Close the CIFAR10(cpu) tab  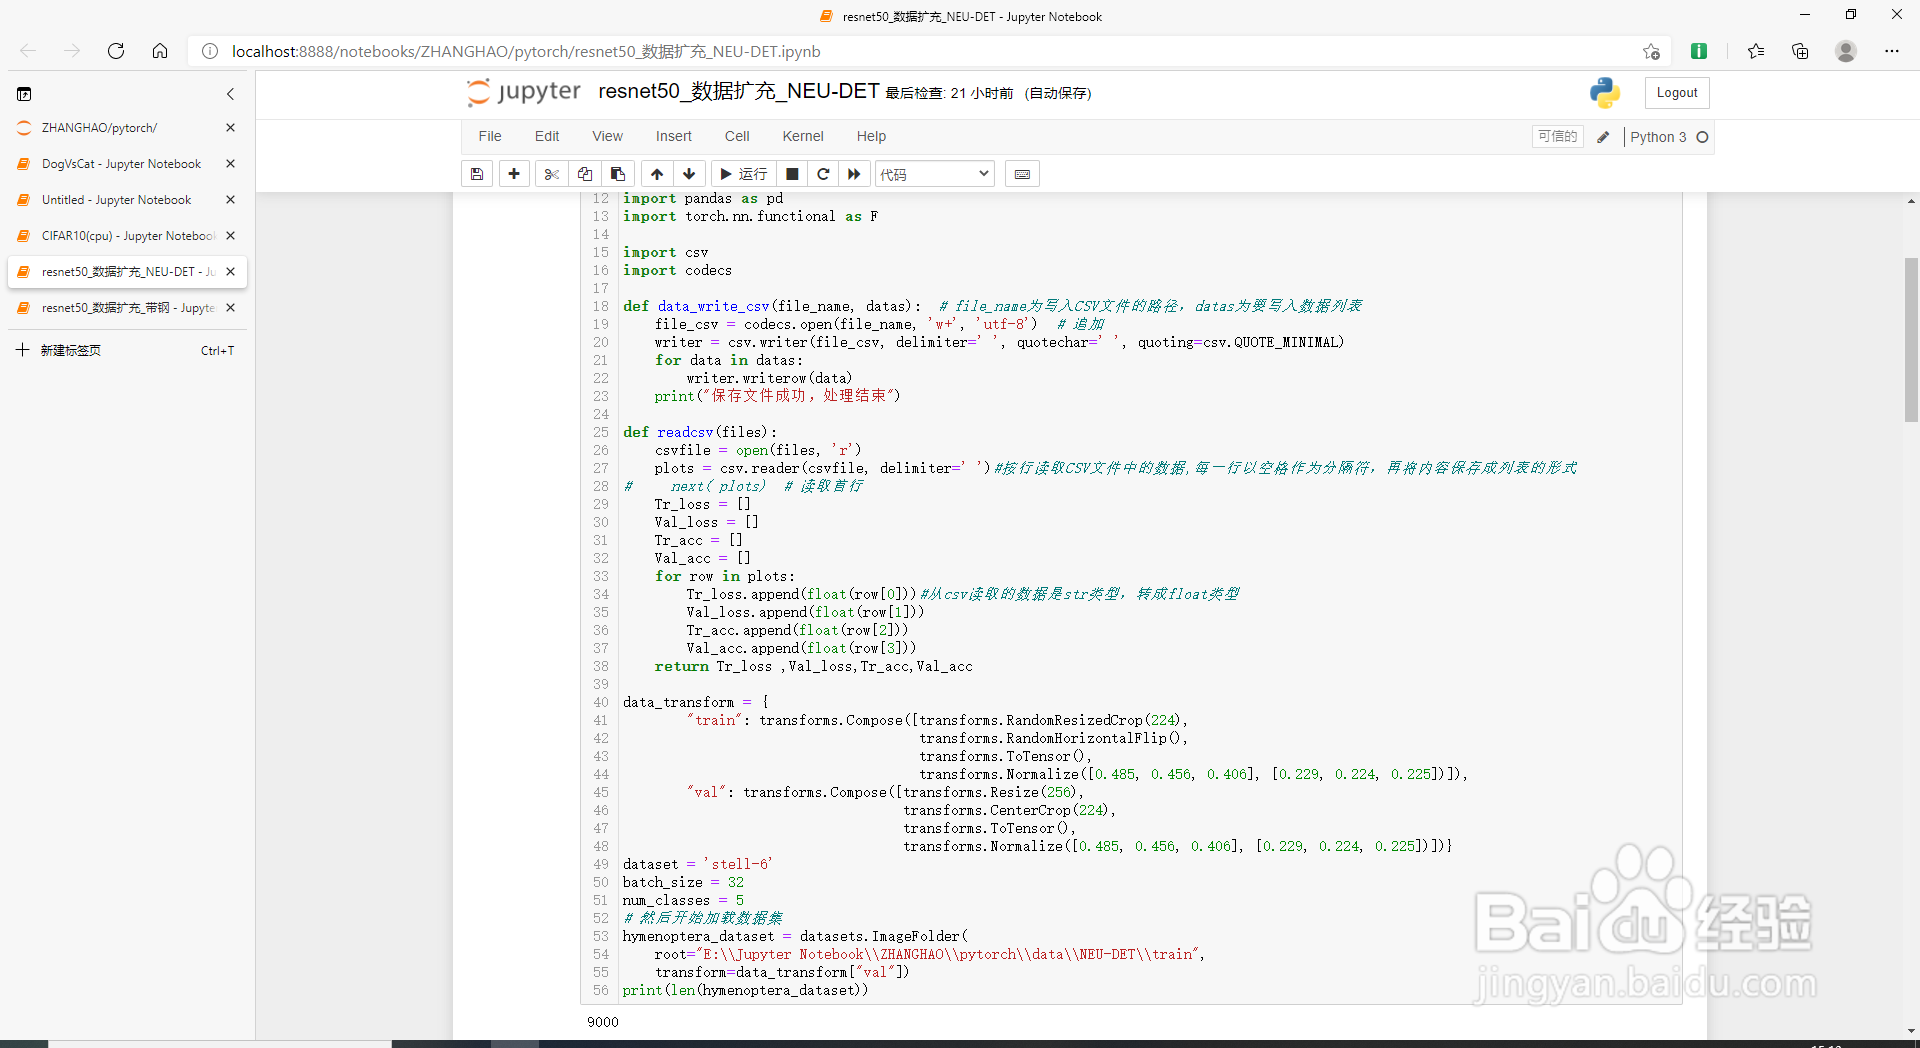tap(230, 236)
